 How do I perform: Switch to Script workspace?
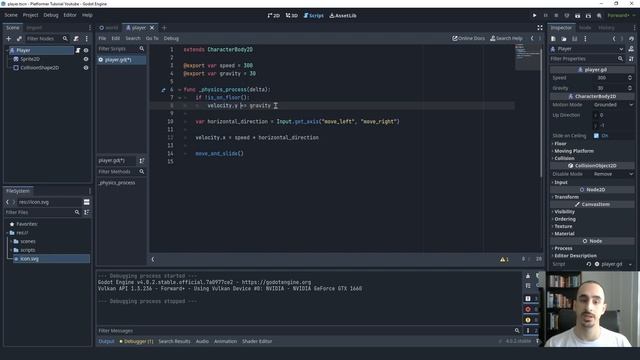313,16
